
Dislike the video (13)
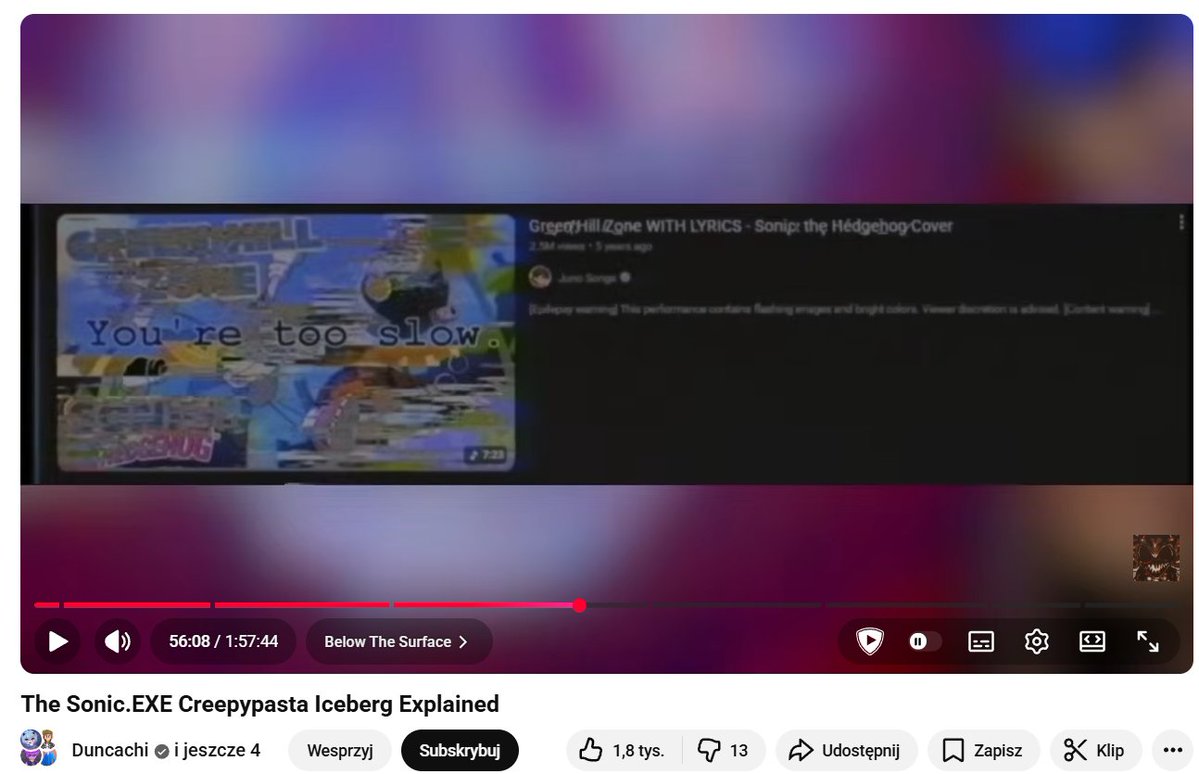[723, 750]
